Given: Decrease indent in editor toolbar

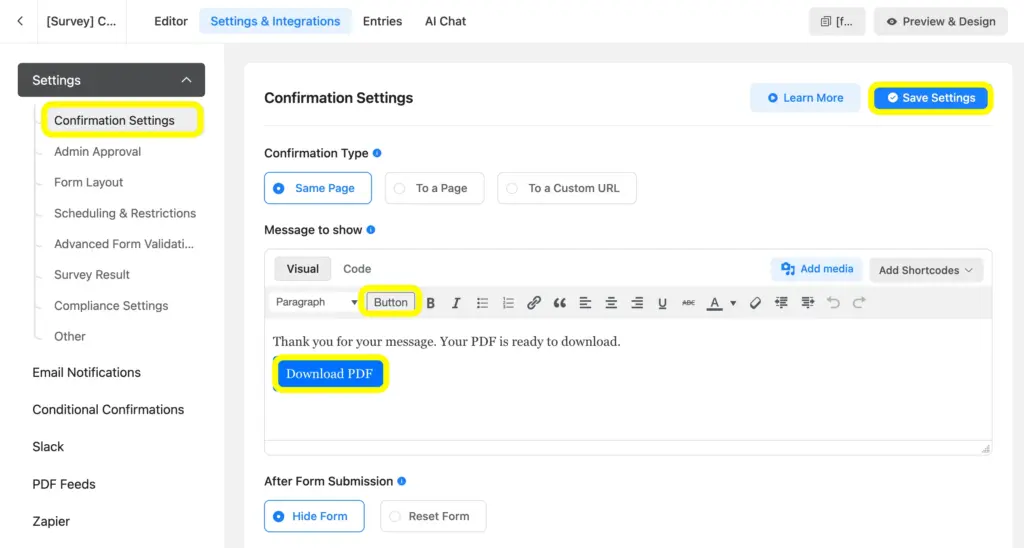Looking at the screenshot, I should [781, 302].
